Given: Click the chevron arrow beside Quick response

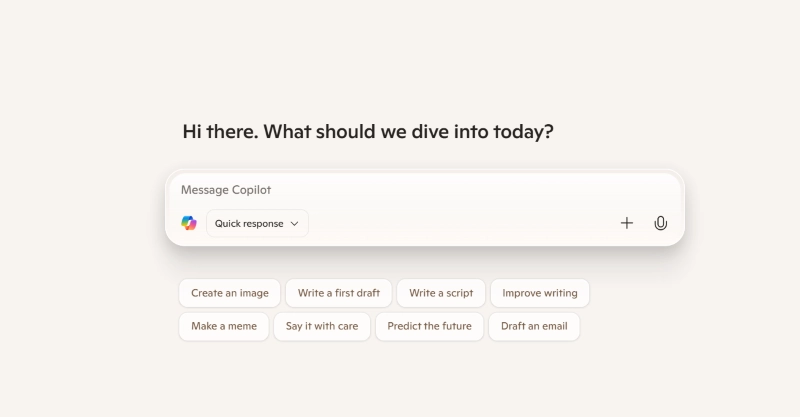Looking at the screenshot, I should (295, 224).
